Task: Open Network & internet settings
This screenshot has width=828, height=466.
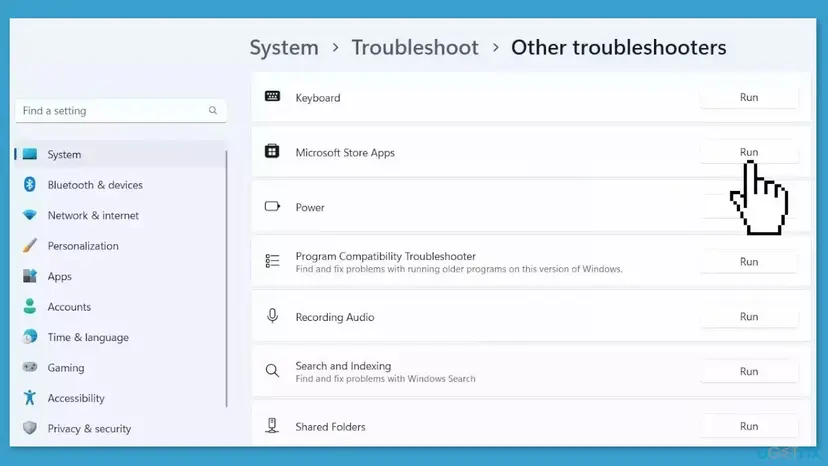Action: [120, 215]
